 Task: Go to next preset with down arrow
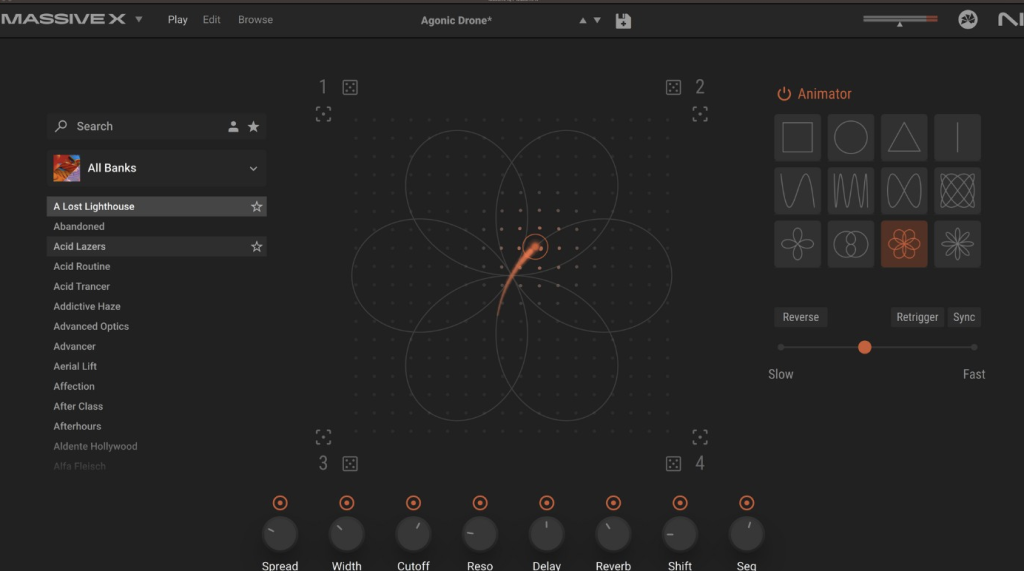(x=598, y=20)
